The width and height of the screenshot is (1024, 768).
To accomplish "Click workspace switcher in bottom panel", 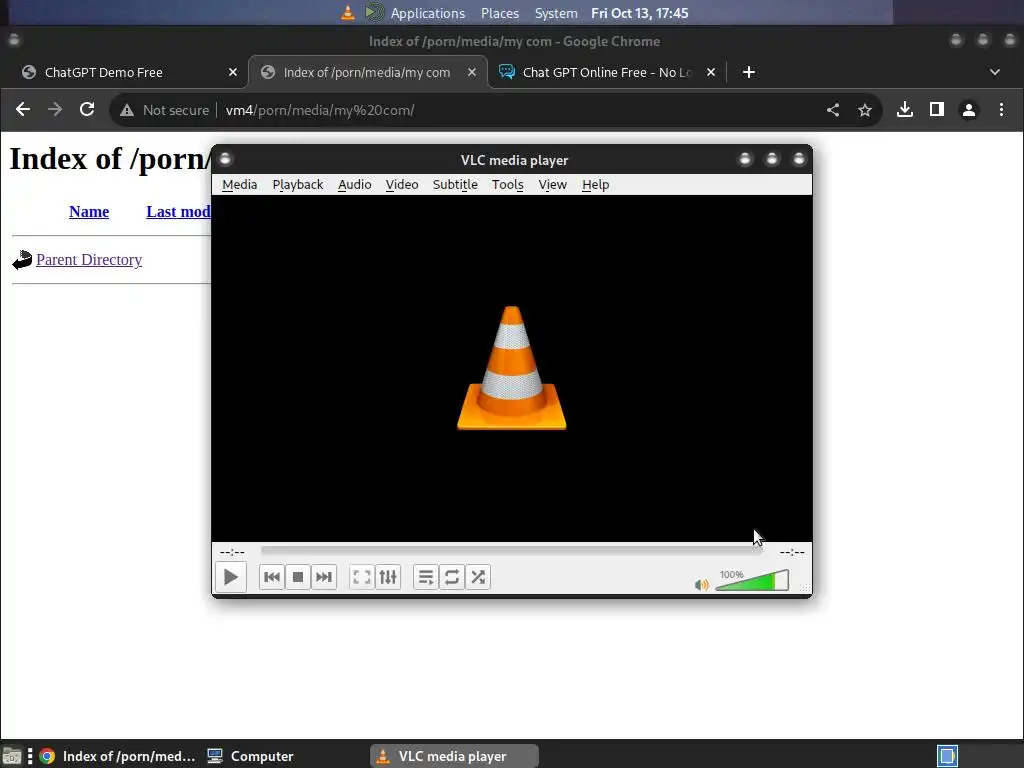I will 947,756.
